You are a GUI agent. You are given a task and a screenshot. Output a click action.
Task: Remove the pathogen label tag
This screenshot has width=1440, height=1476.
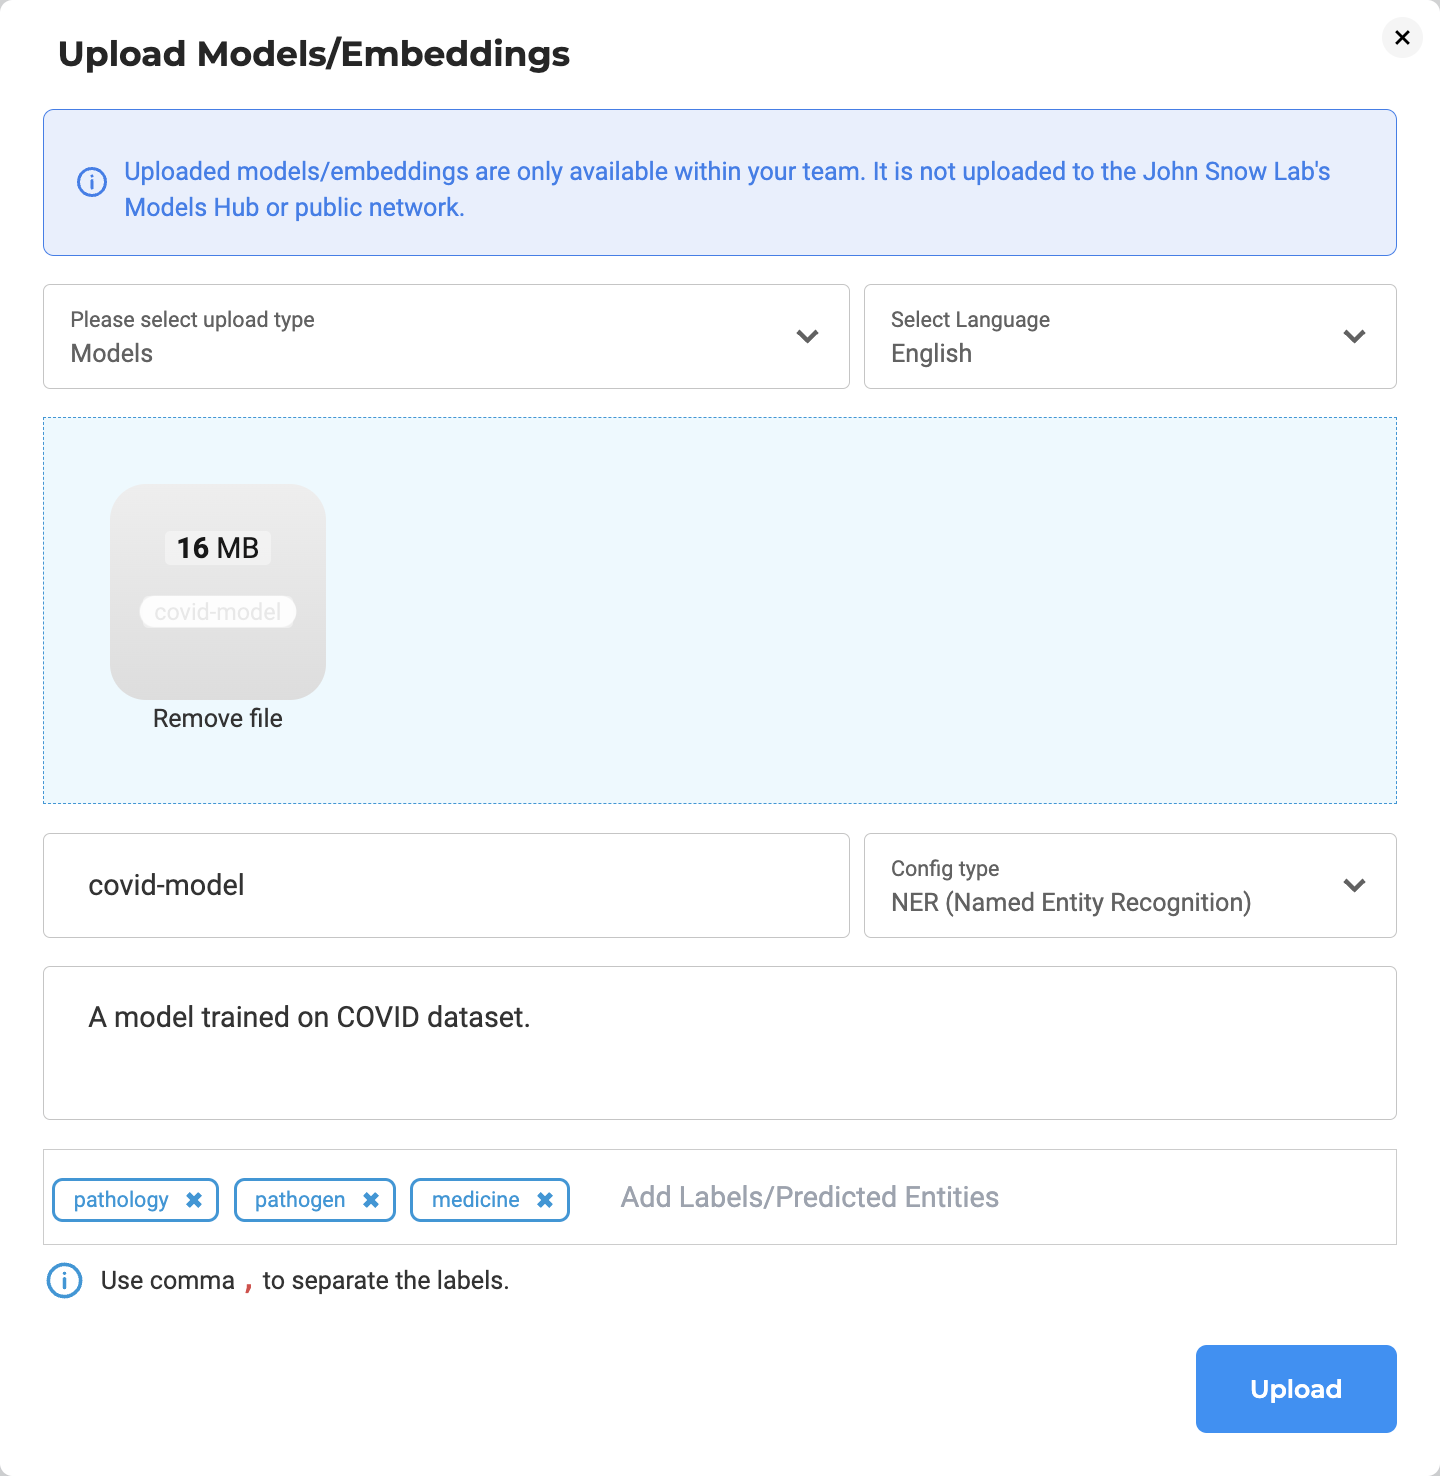tap(371, 1200)
